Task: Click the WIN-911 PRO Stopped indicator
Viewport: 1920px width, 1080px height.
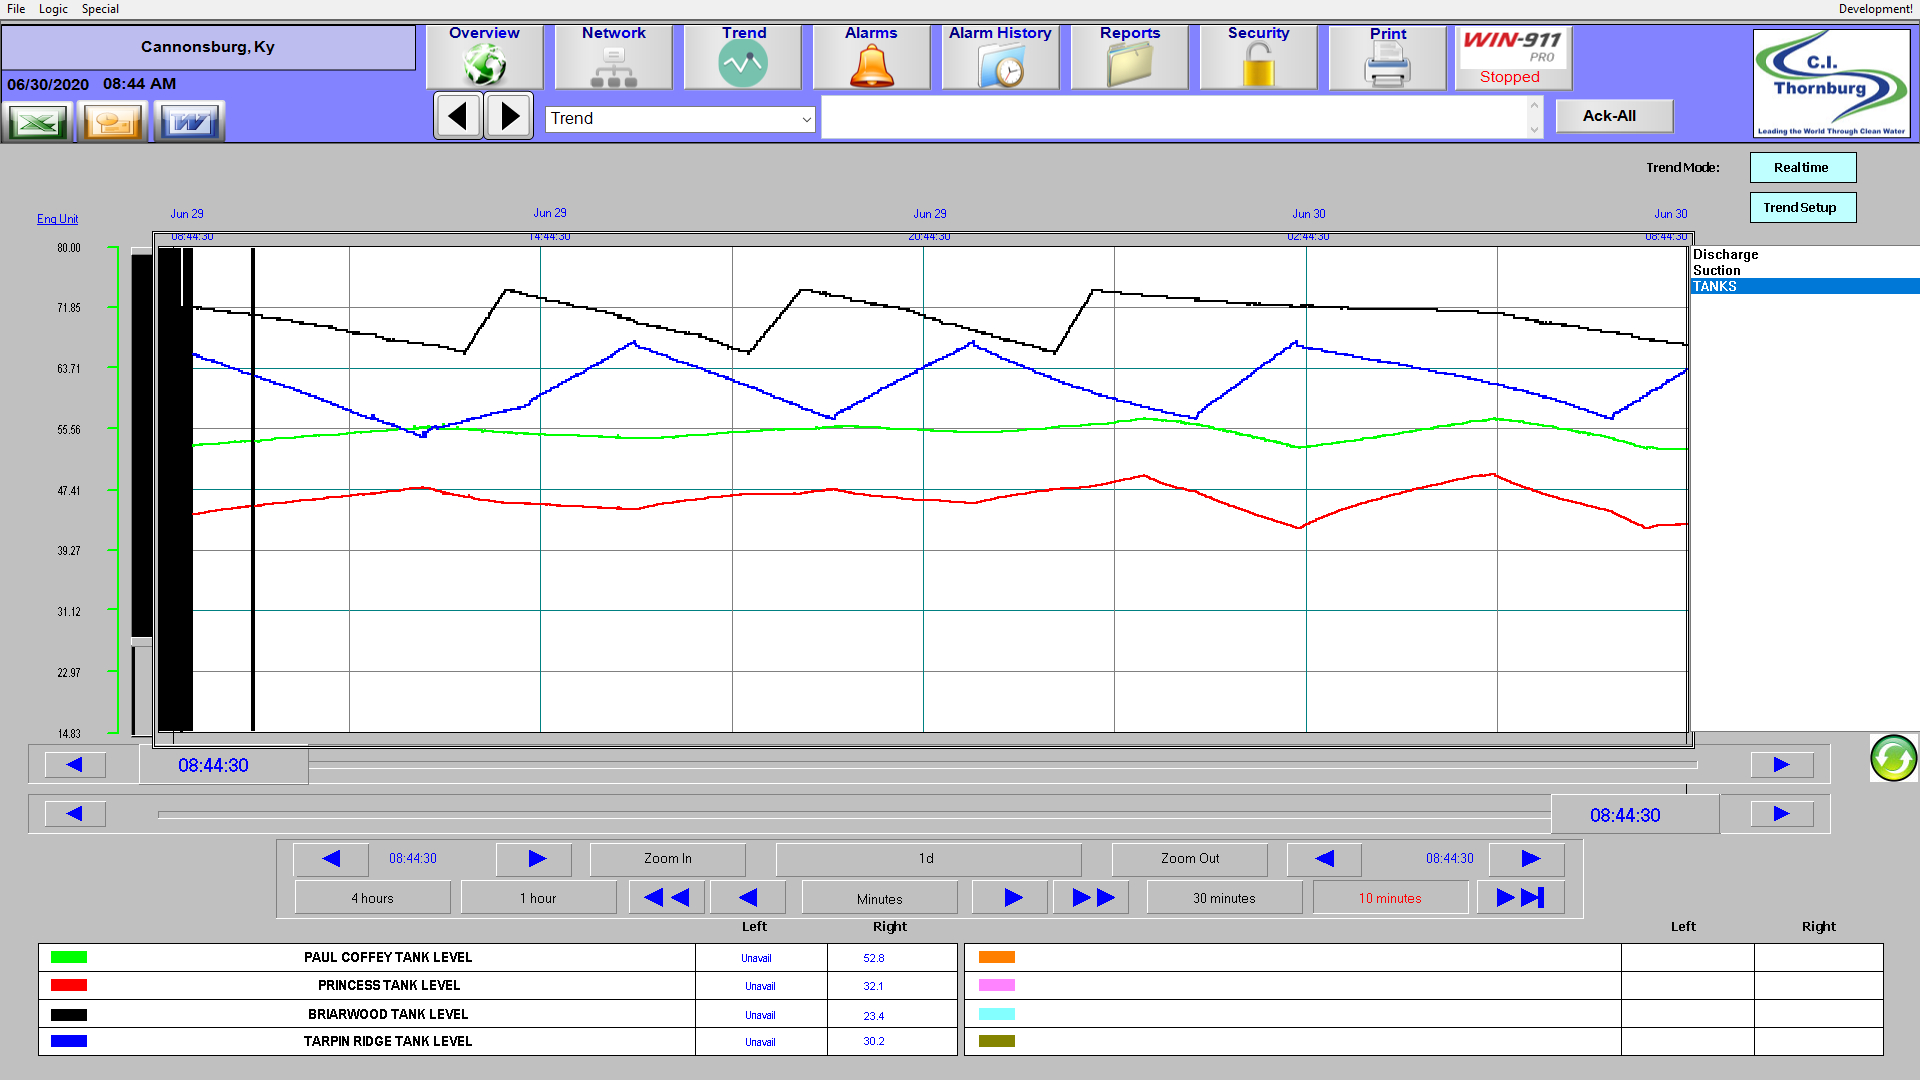Action: click(x=1513, y=57)
